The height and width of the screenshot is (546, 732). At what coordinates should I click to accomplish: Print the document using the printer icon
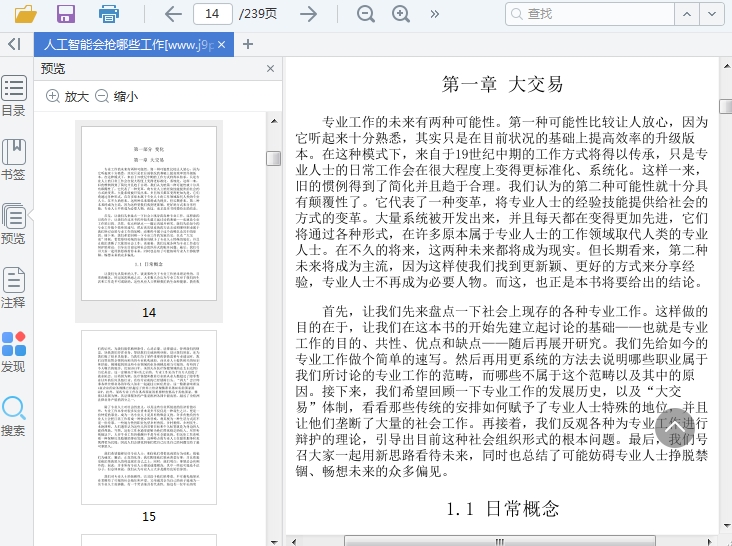109,14
